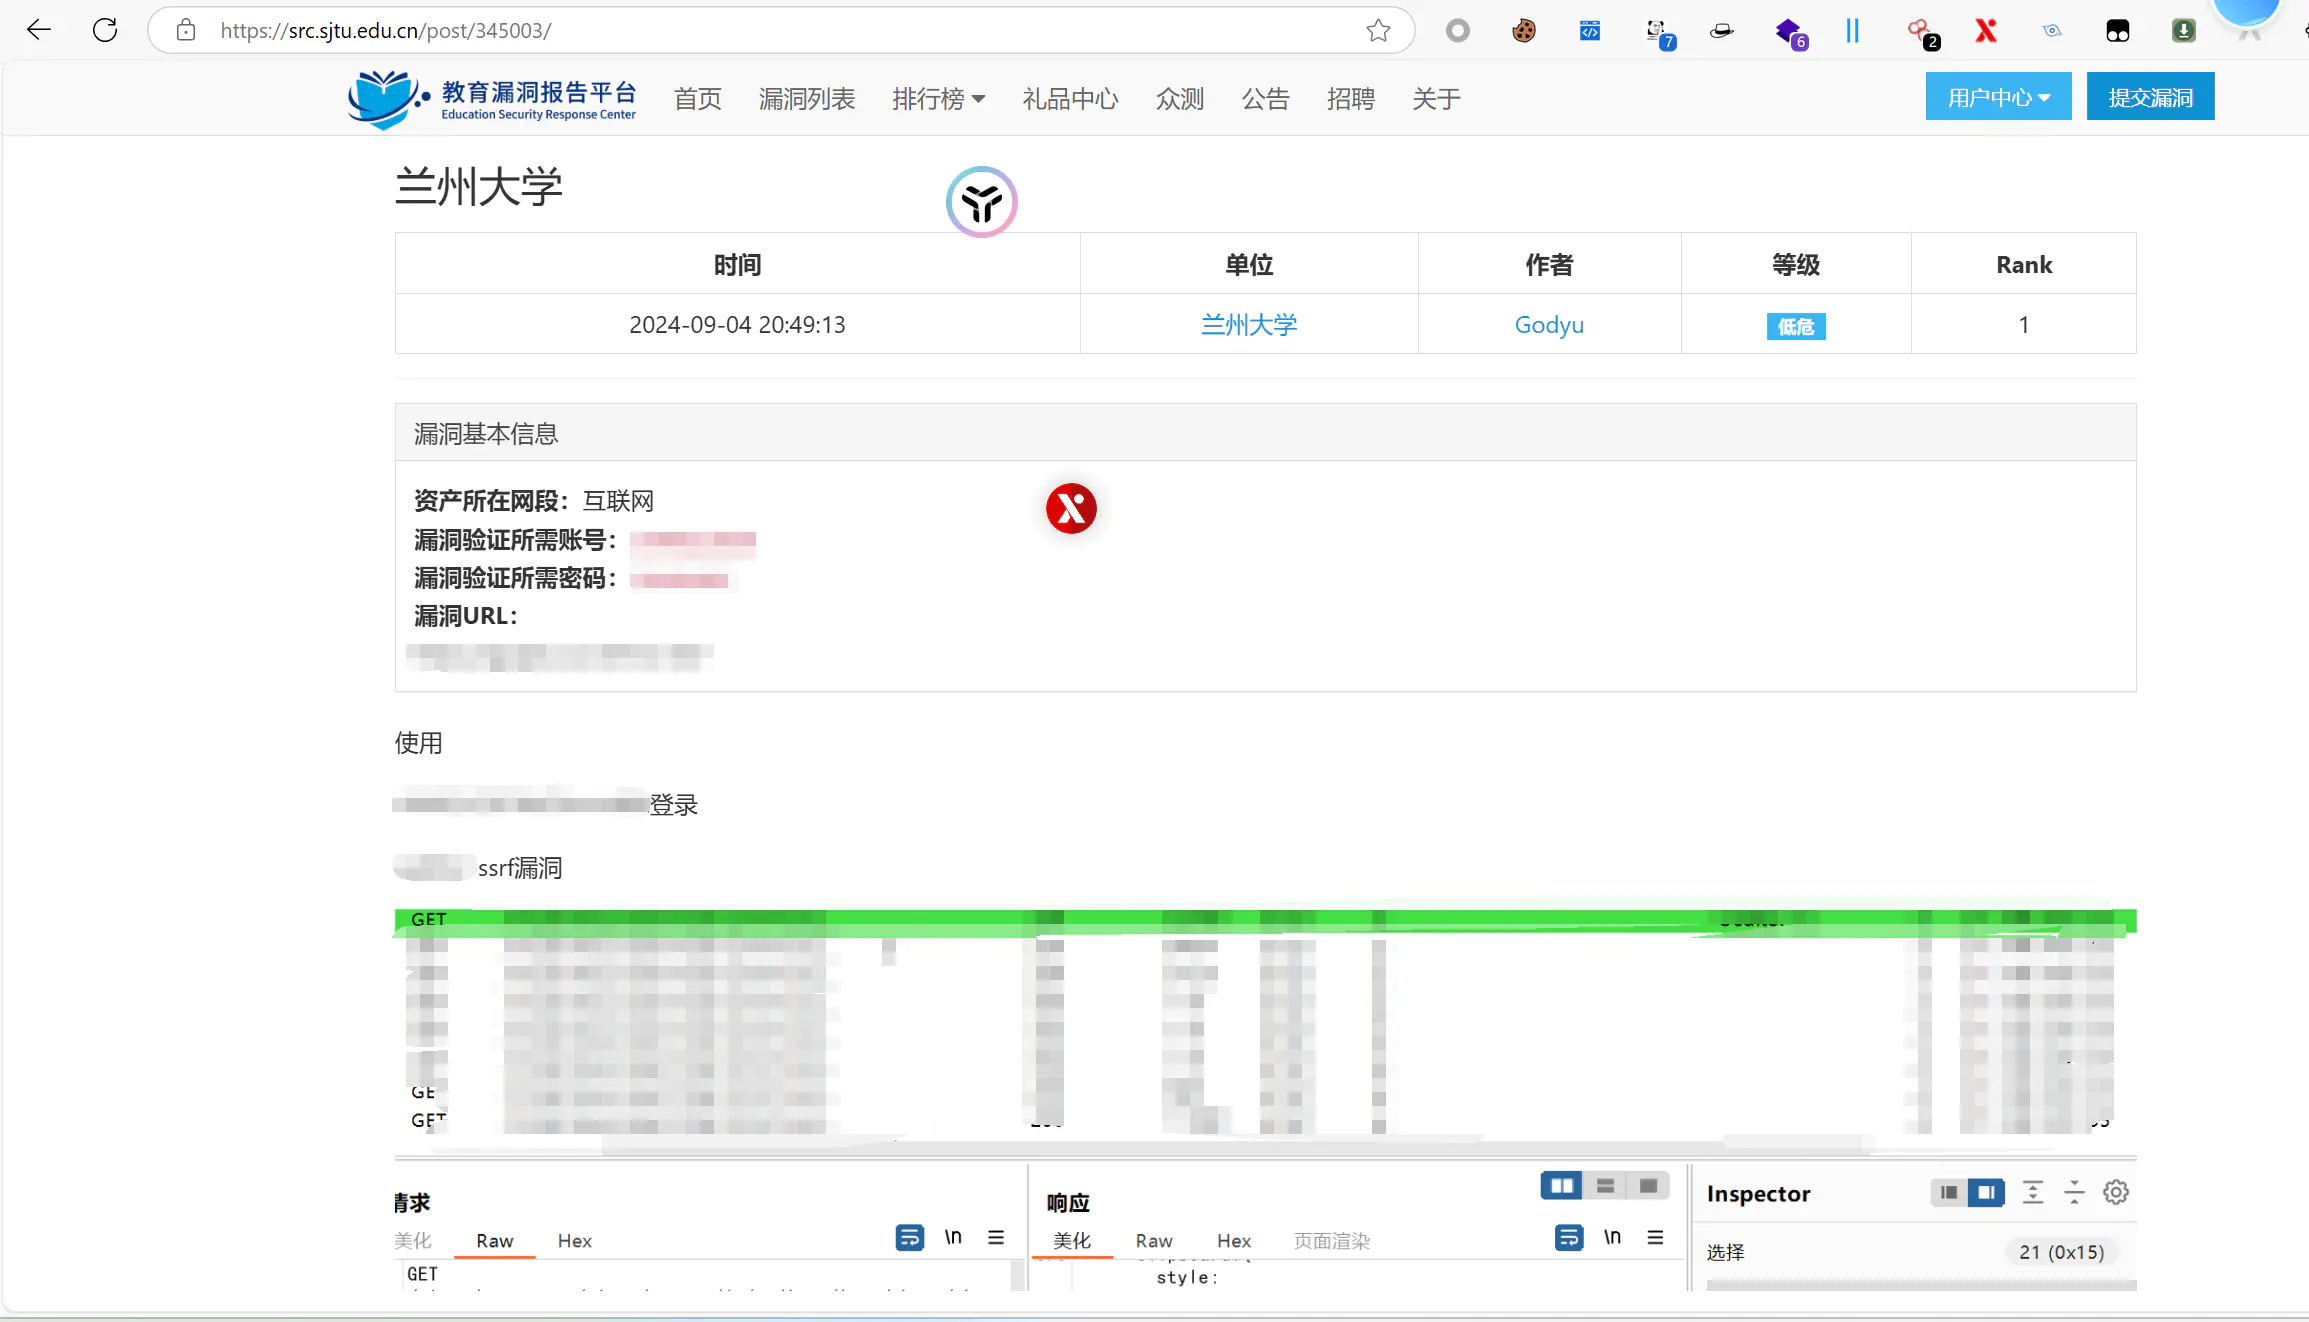Open 招聘 navigation item
2309x1322 pixels.
[1350, 99]
